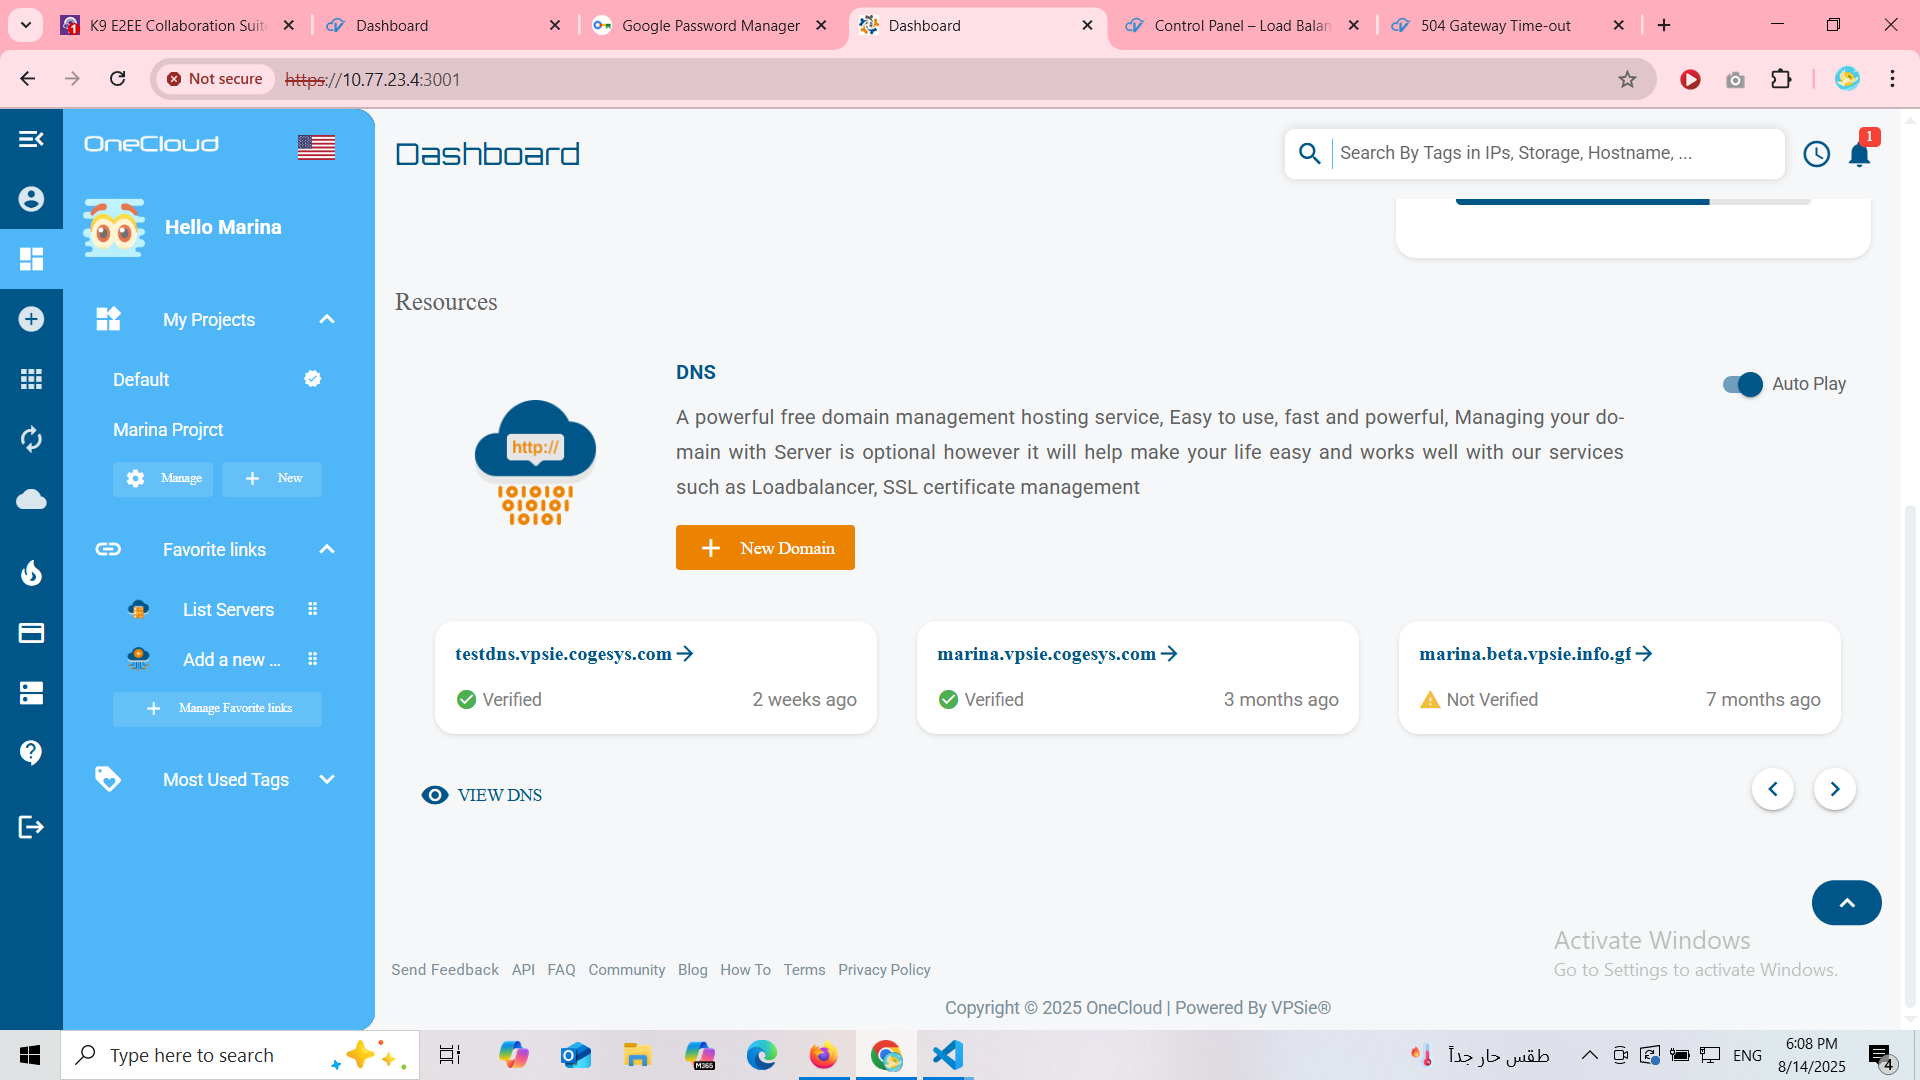
Task: Click the Default project check badge
Action: pyautogui.click(x=312, y=379)
